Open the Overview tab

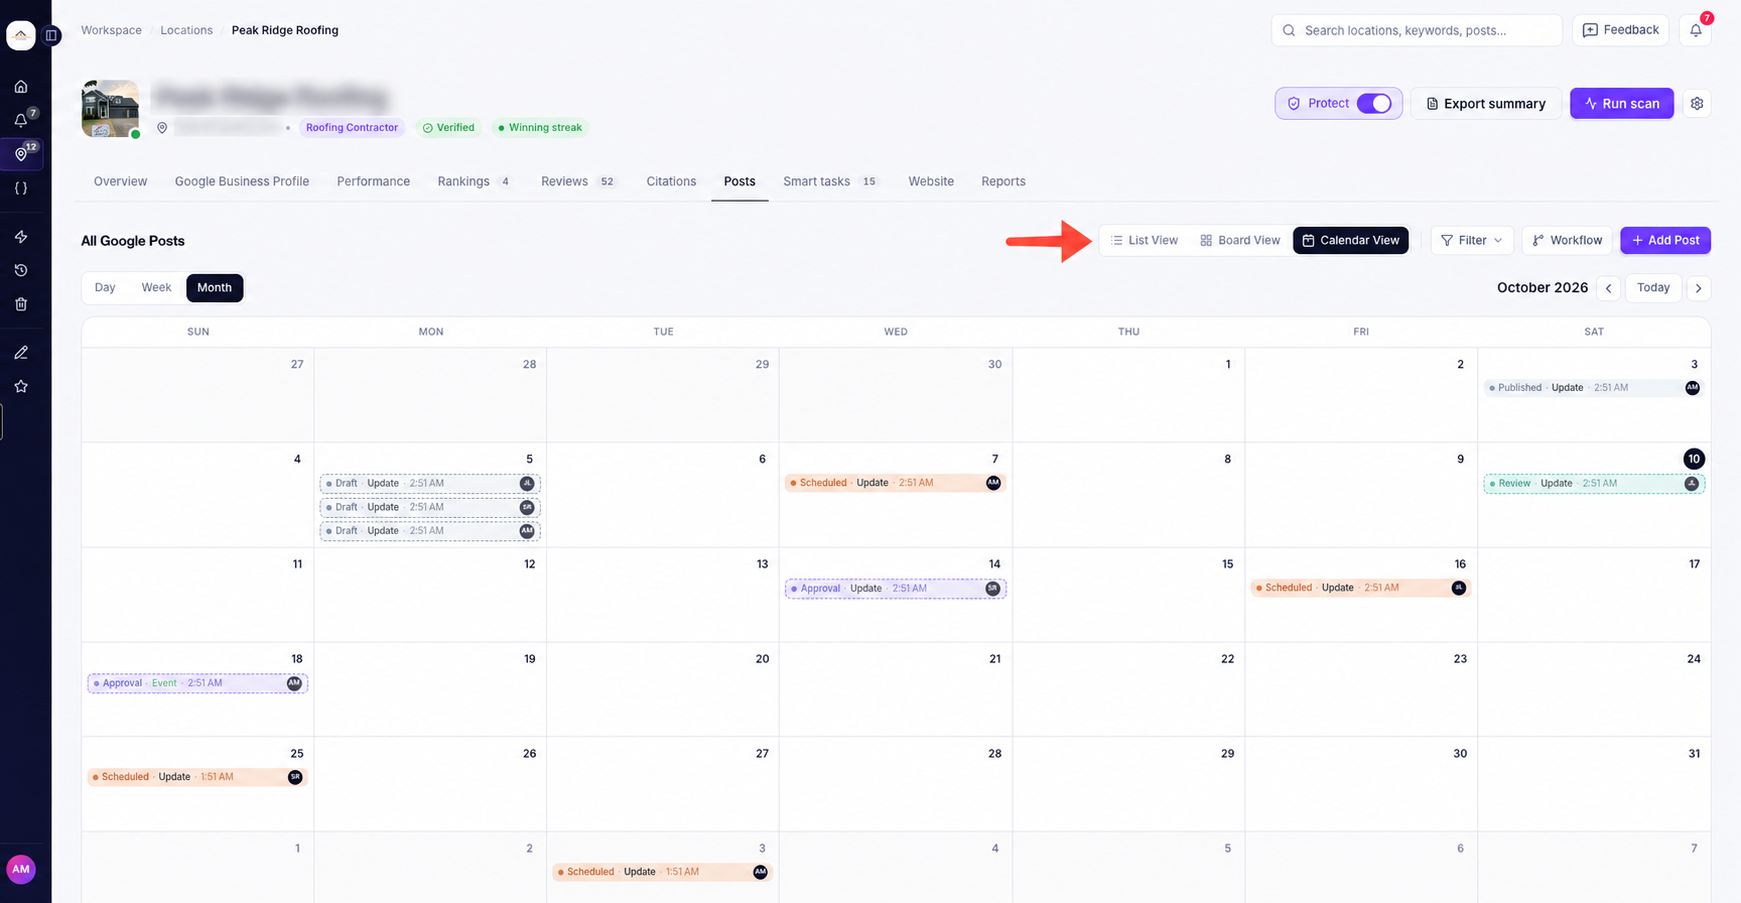point(120,181)
